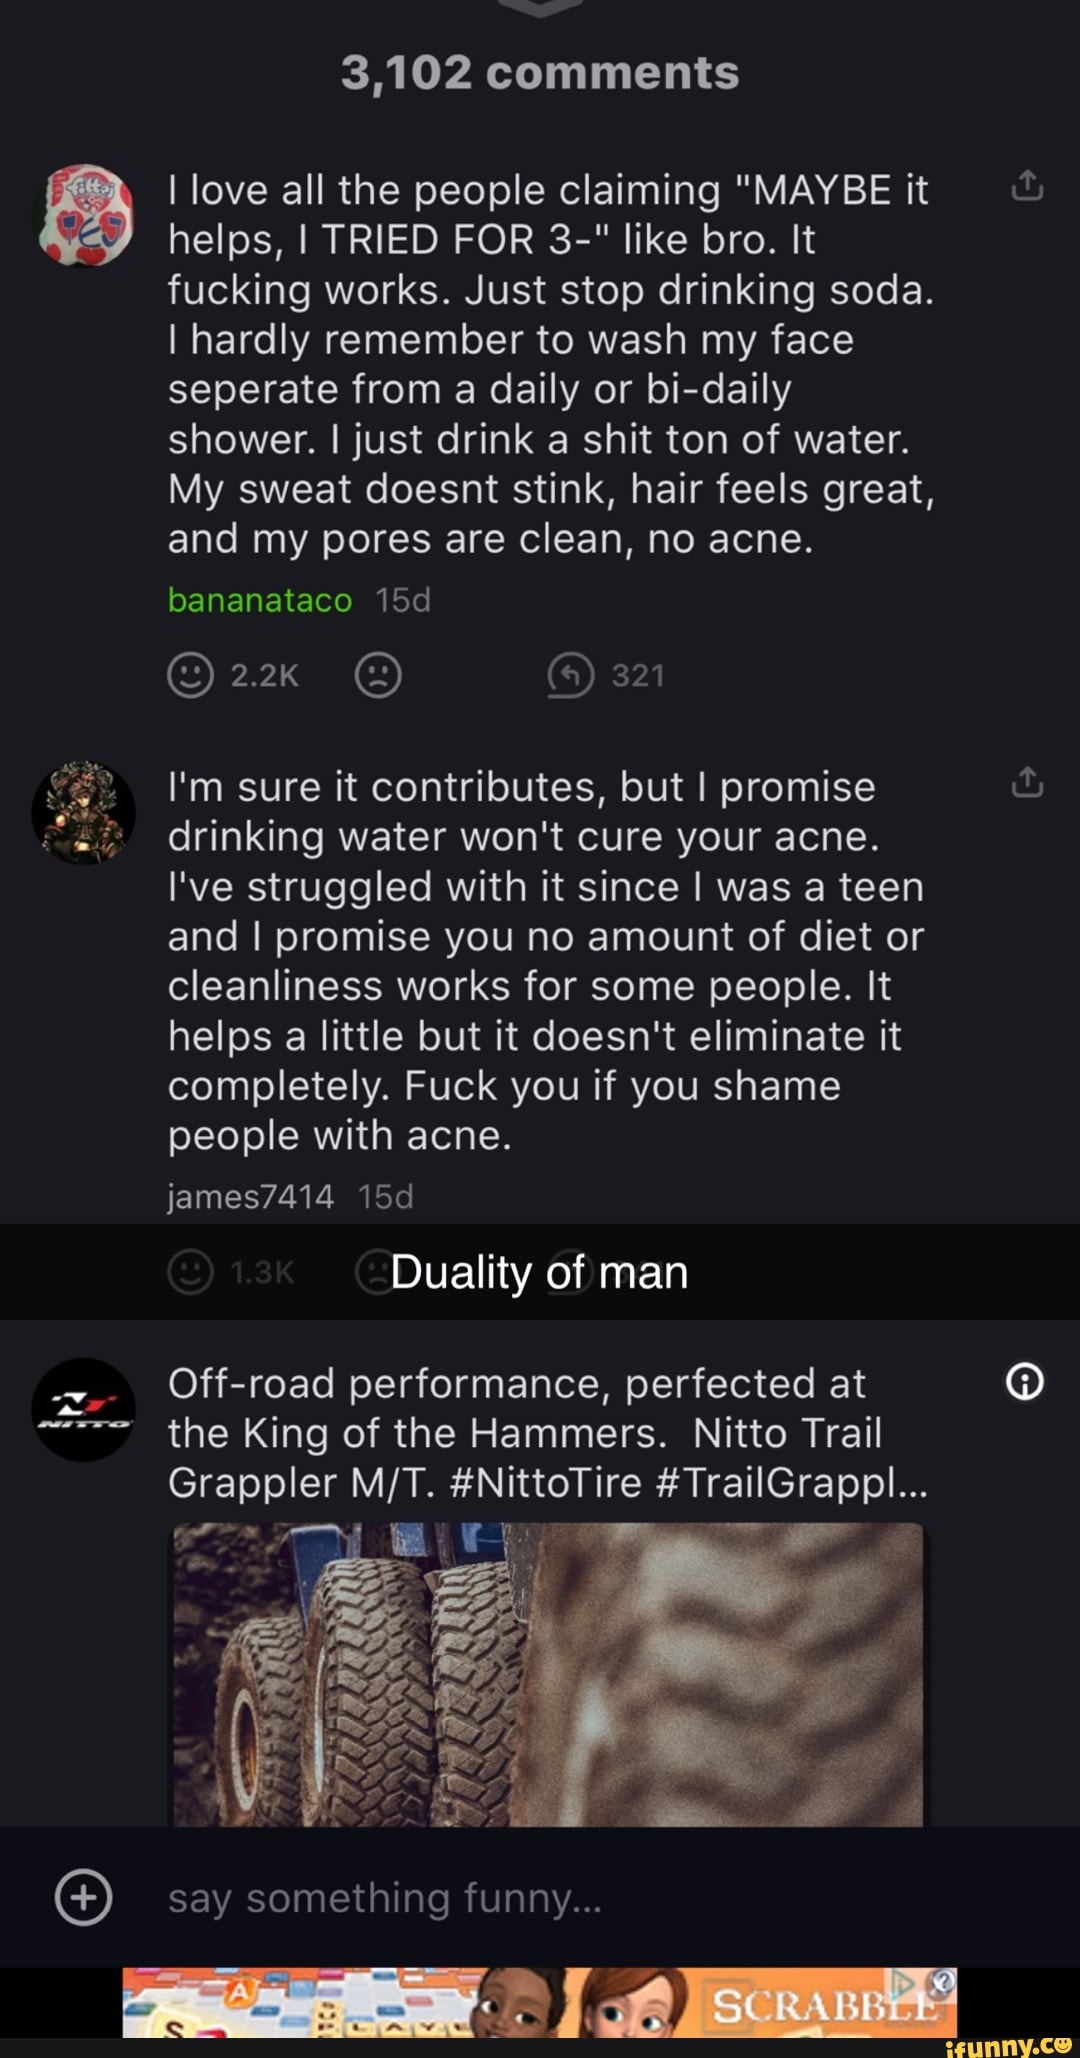Viewport: 1080px width, 2058px height.
Task: Open the james7414 username link
Action: (251, 1196)
